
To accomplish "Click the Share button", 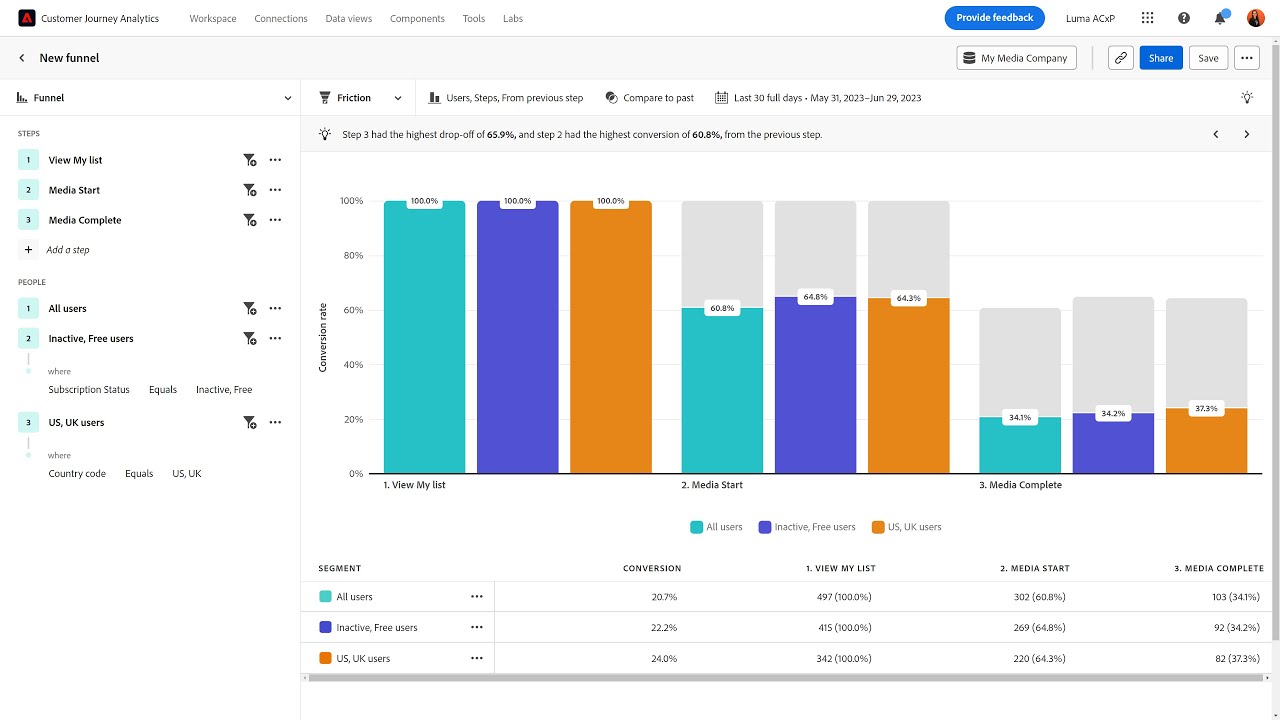I will pyautogui.click(x=1161, y=58).
